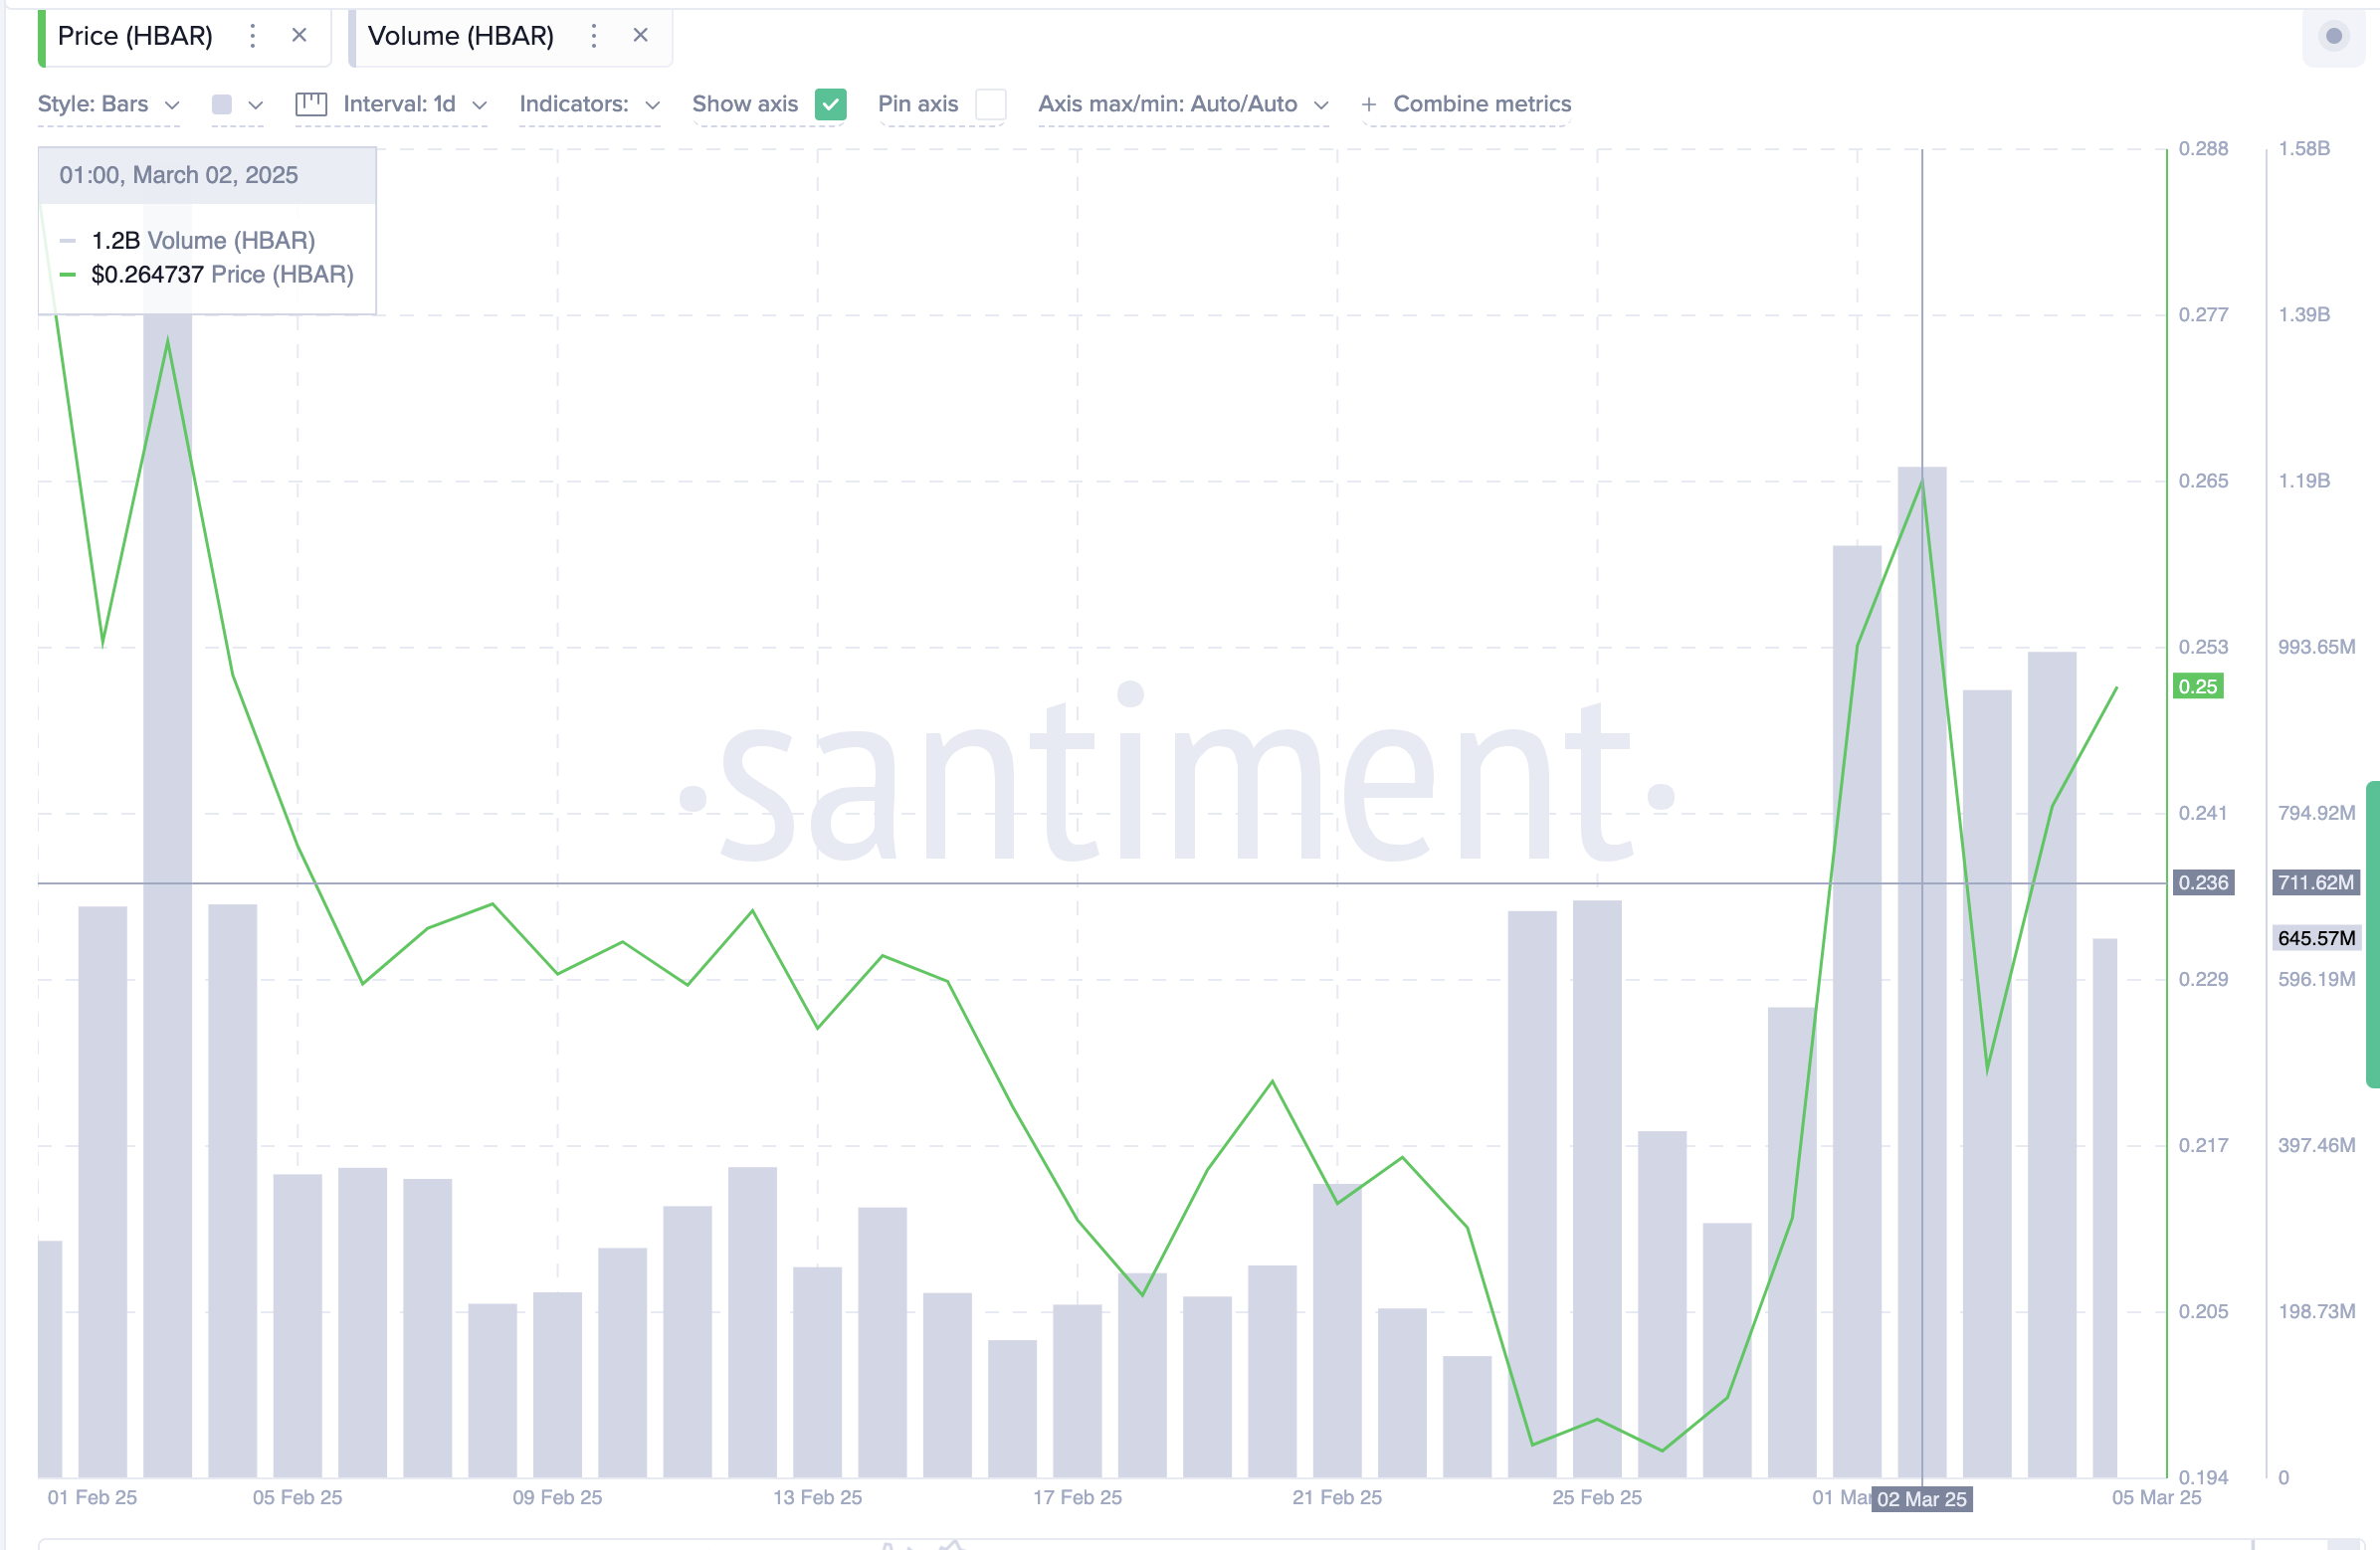Uncheck the Show axis checkbox
2380x1550 pixels.
(831, 104)
